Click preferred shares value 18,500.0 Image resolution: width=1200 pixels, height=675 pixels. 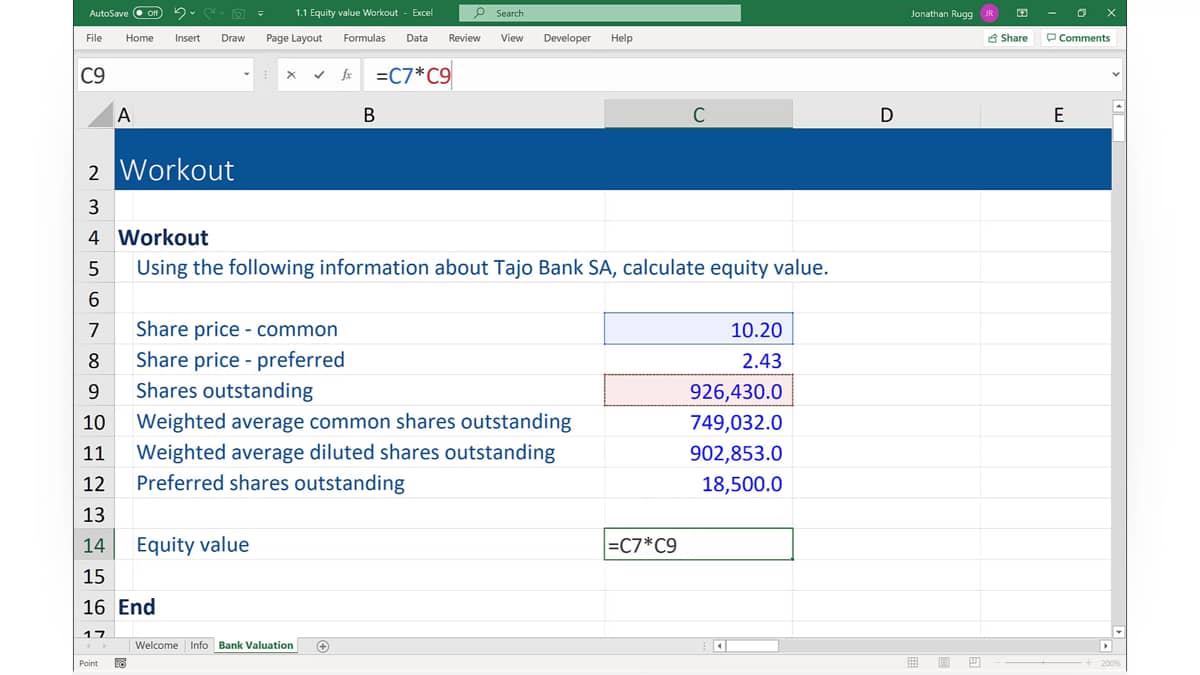699,484
